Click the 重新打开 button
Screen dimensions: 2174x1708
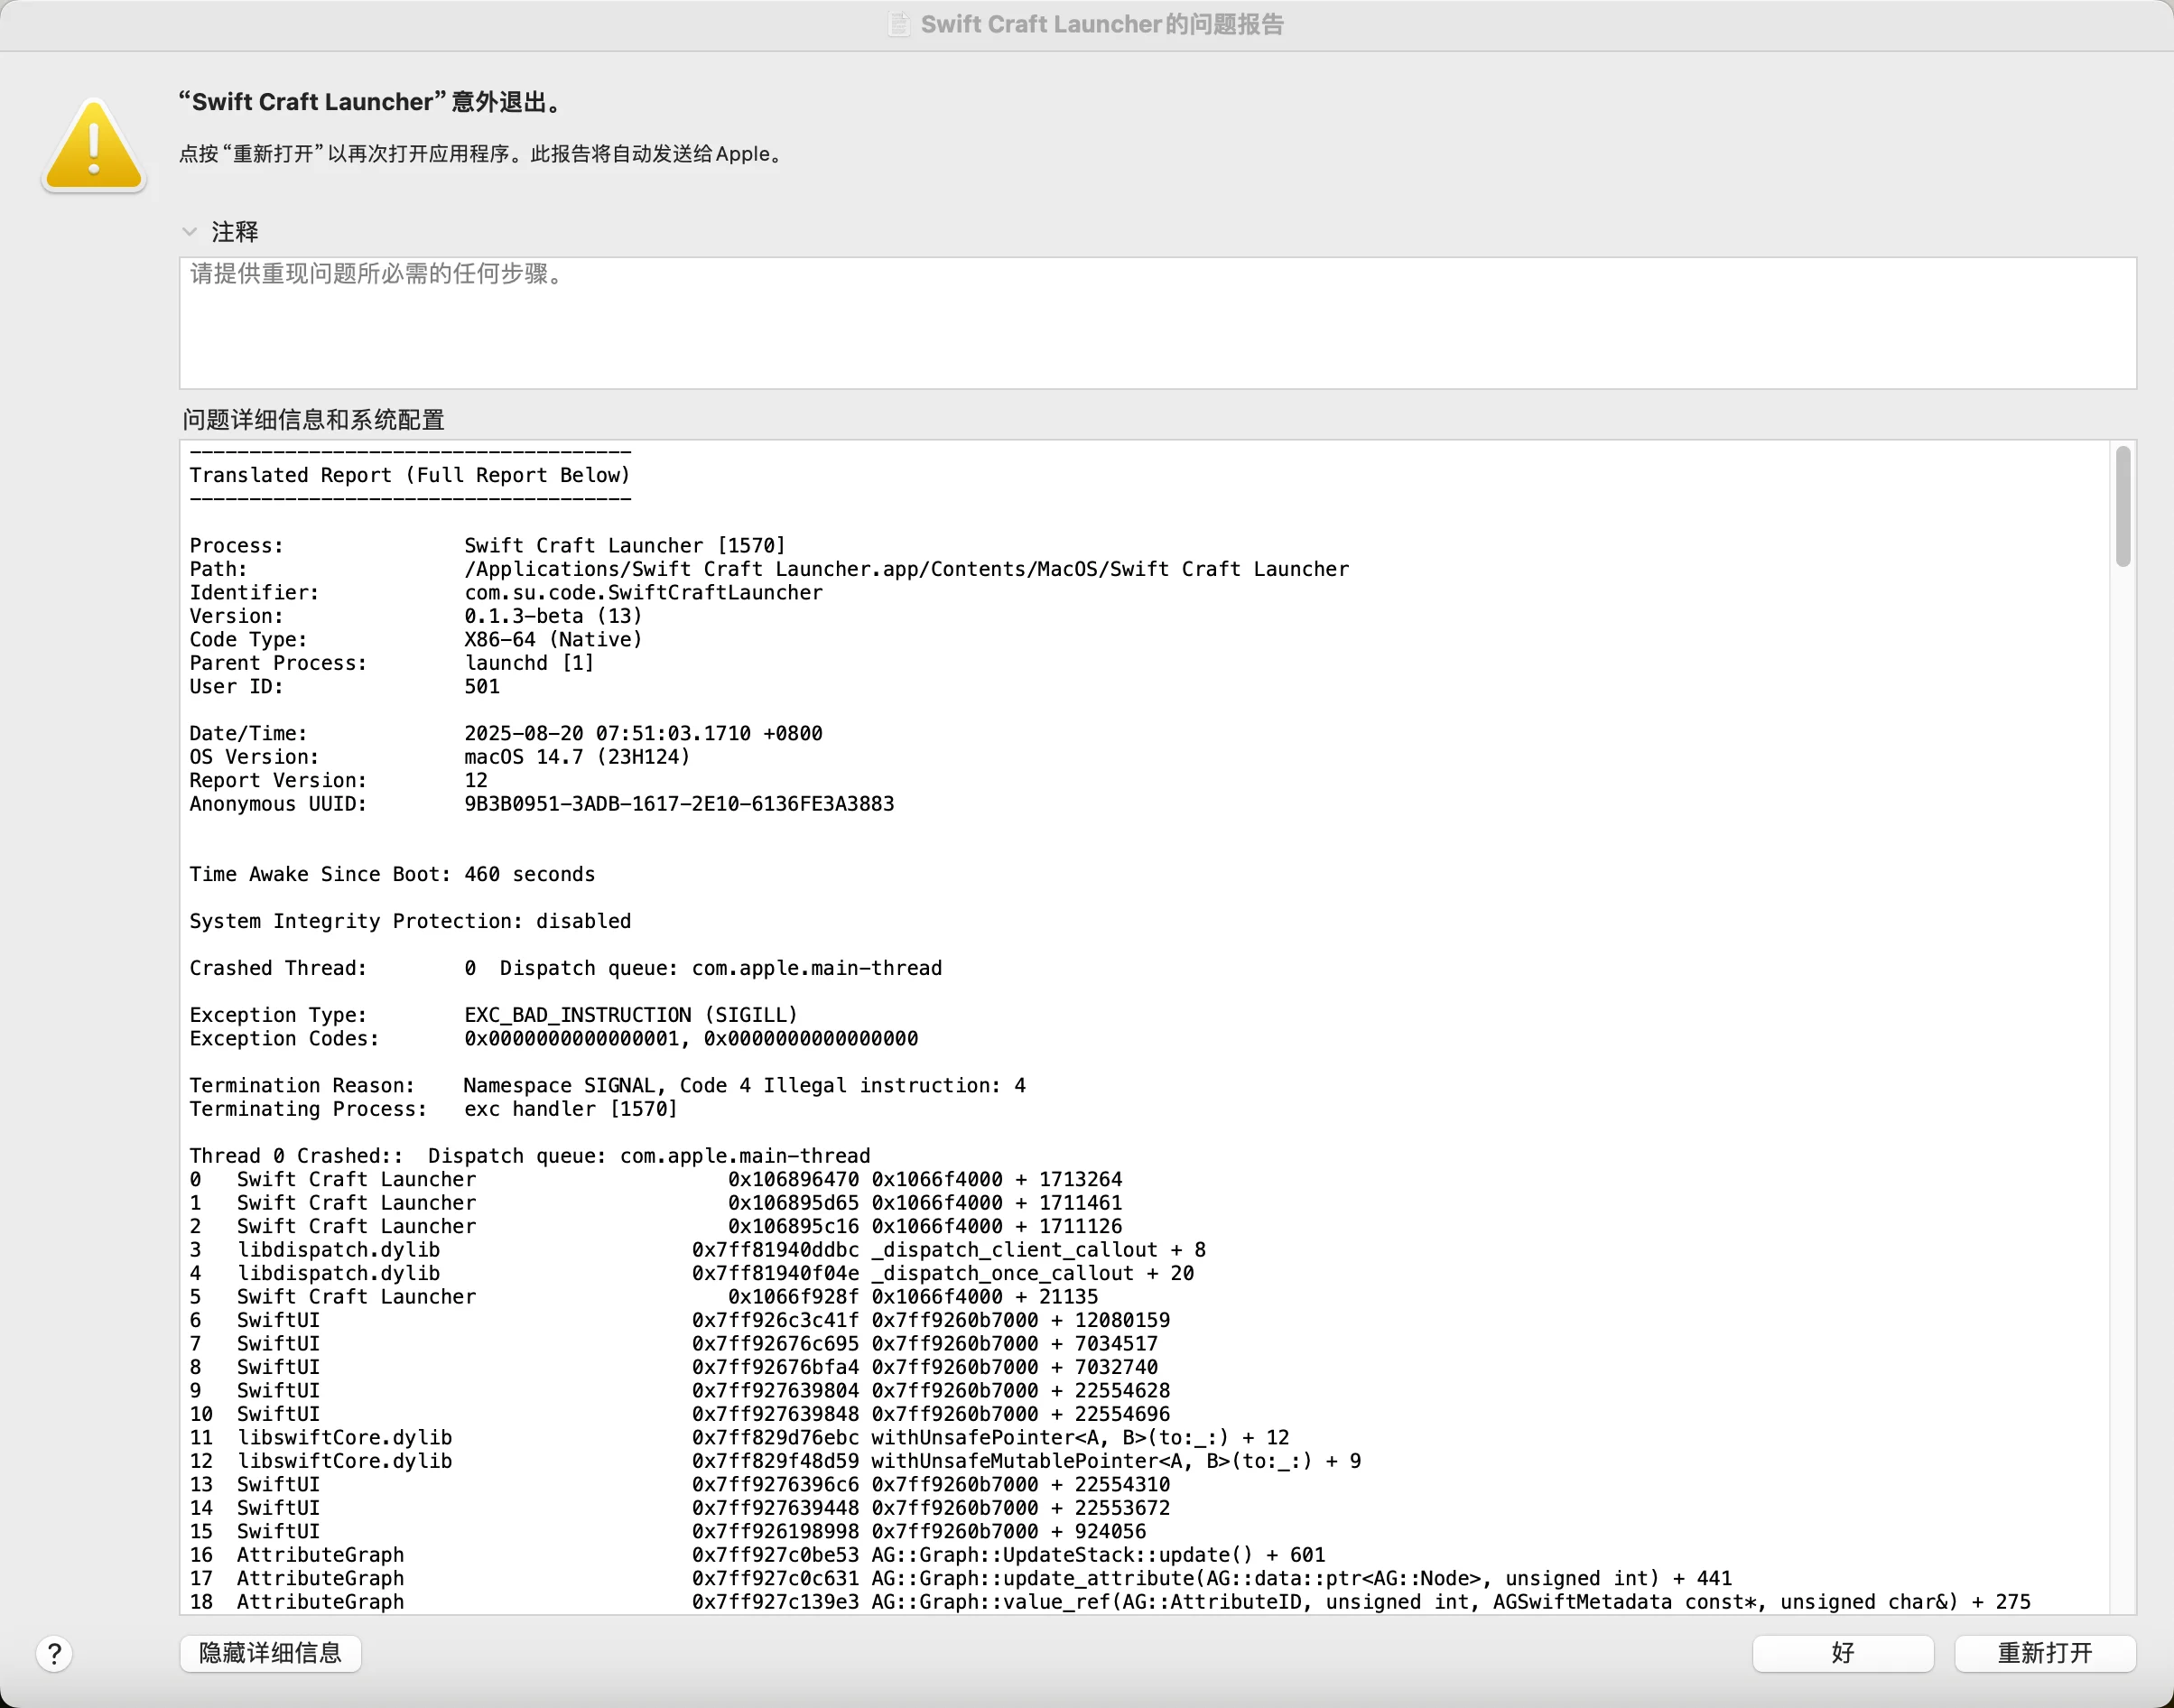click(2044, 1653)
